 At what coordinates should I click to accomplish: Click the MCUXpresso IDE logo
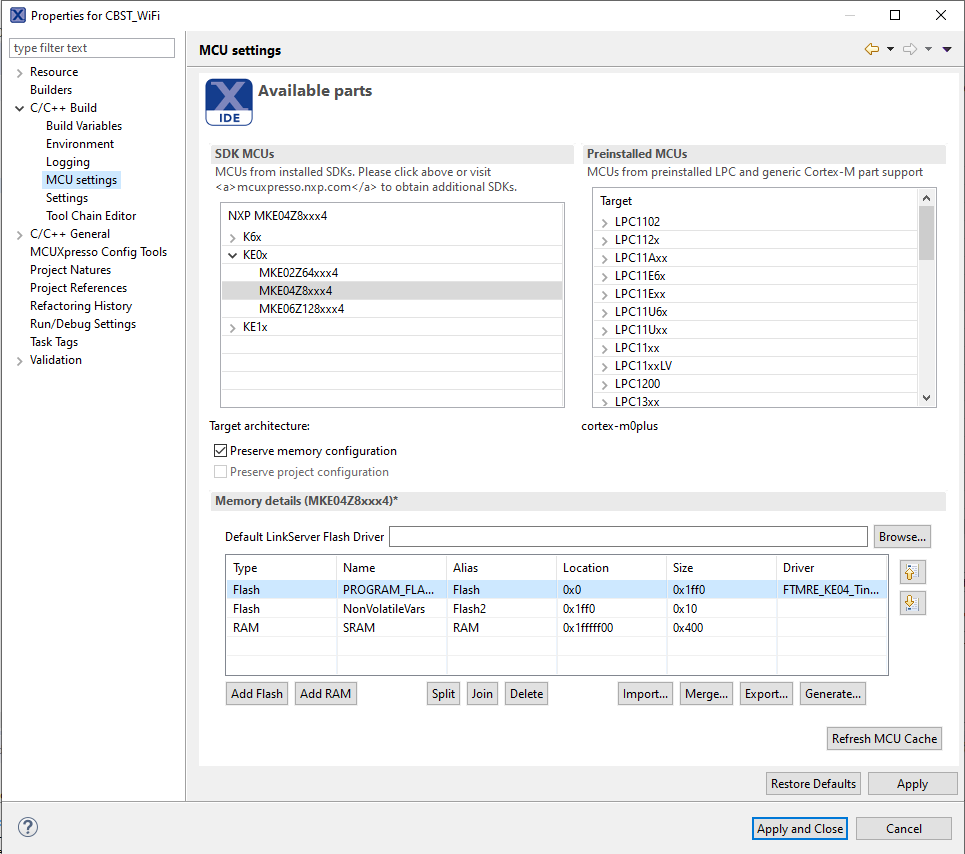coord(229,102)
